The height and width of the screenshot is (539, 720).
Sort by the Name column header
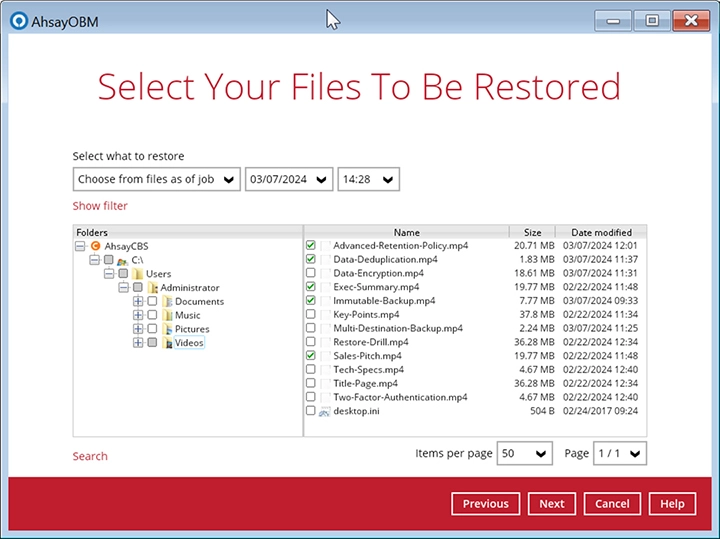[406, 232]
